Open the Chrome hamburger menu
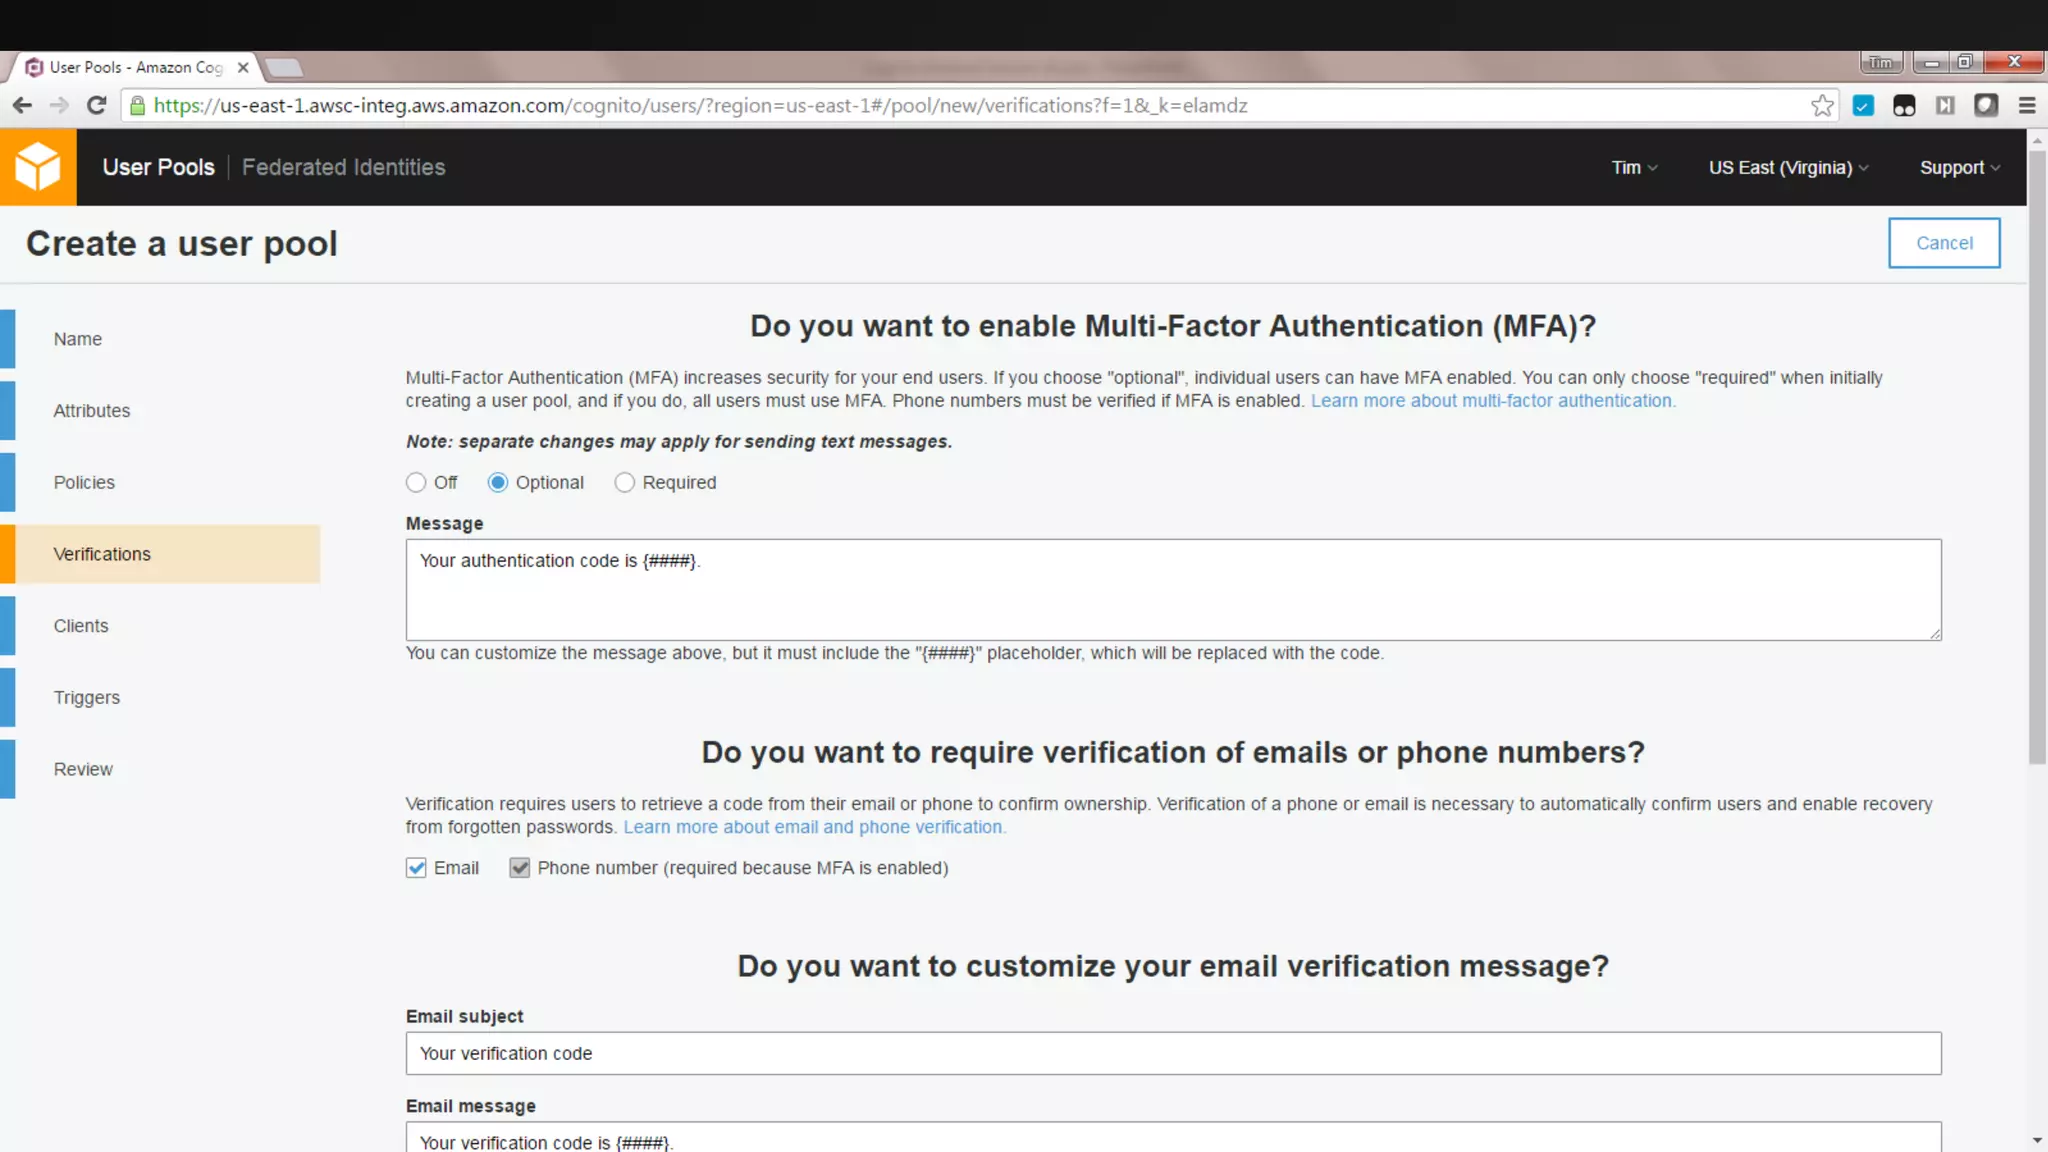The height and width of the screenshot is (1152, 2048). pos(2027,106)
